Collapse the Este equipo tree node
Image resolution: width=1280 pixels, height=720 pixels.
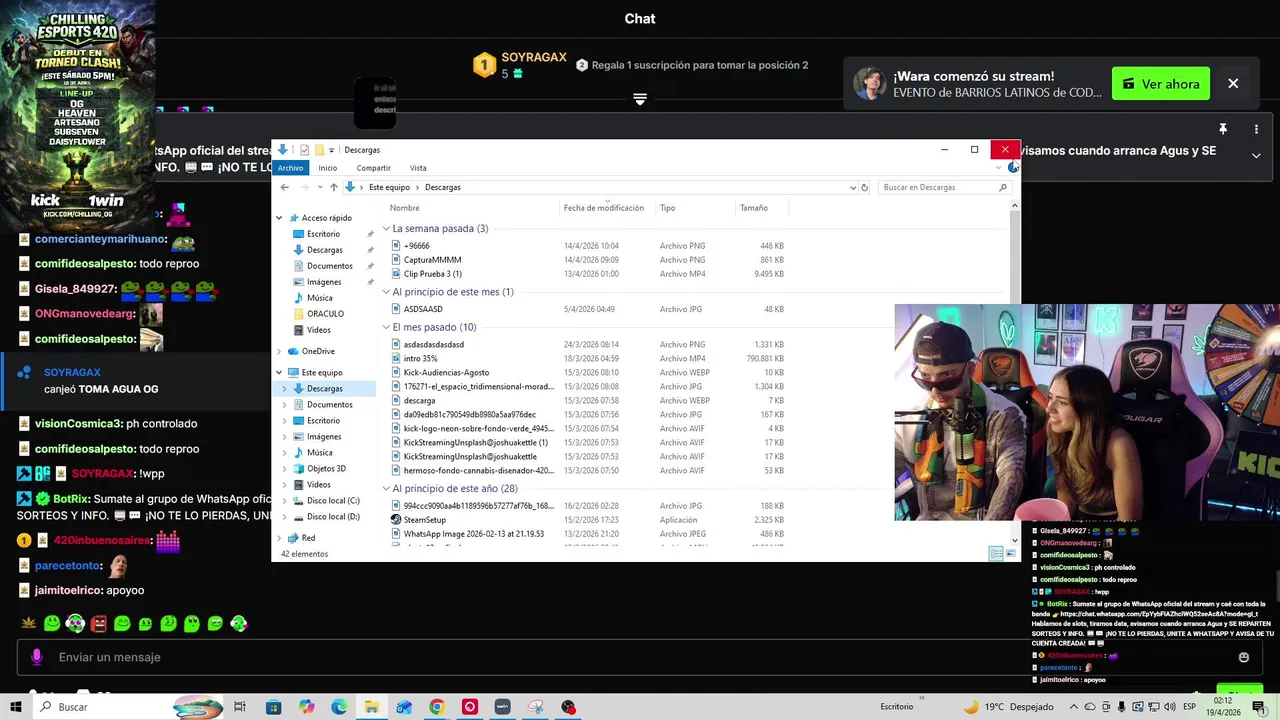(279, 373)
